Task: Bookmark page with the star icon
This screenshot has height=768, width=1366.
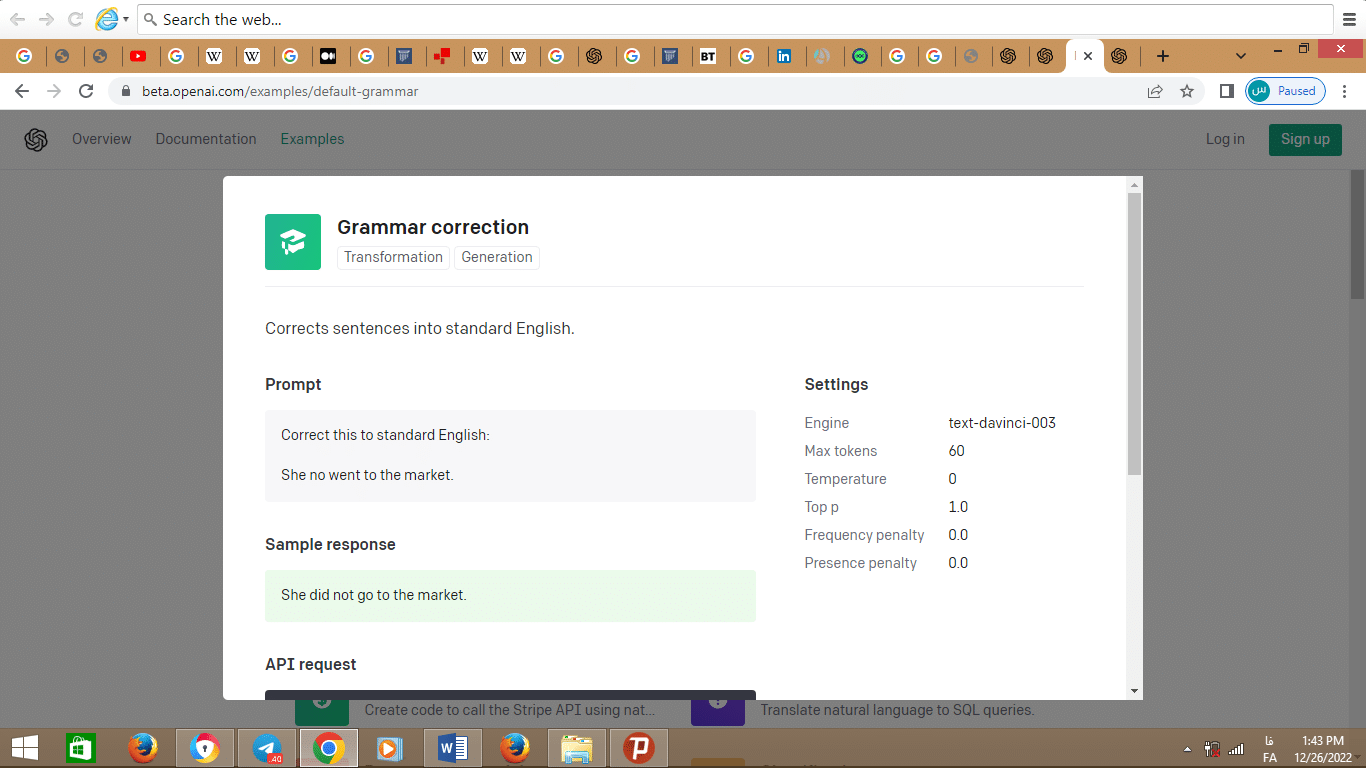Action: click(1187, 91)
